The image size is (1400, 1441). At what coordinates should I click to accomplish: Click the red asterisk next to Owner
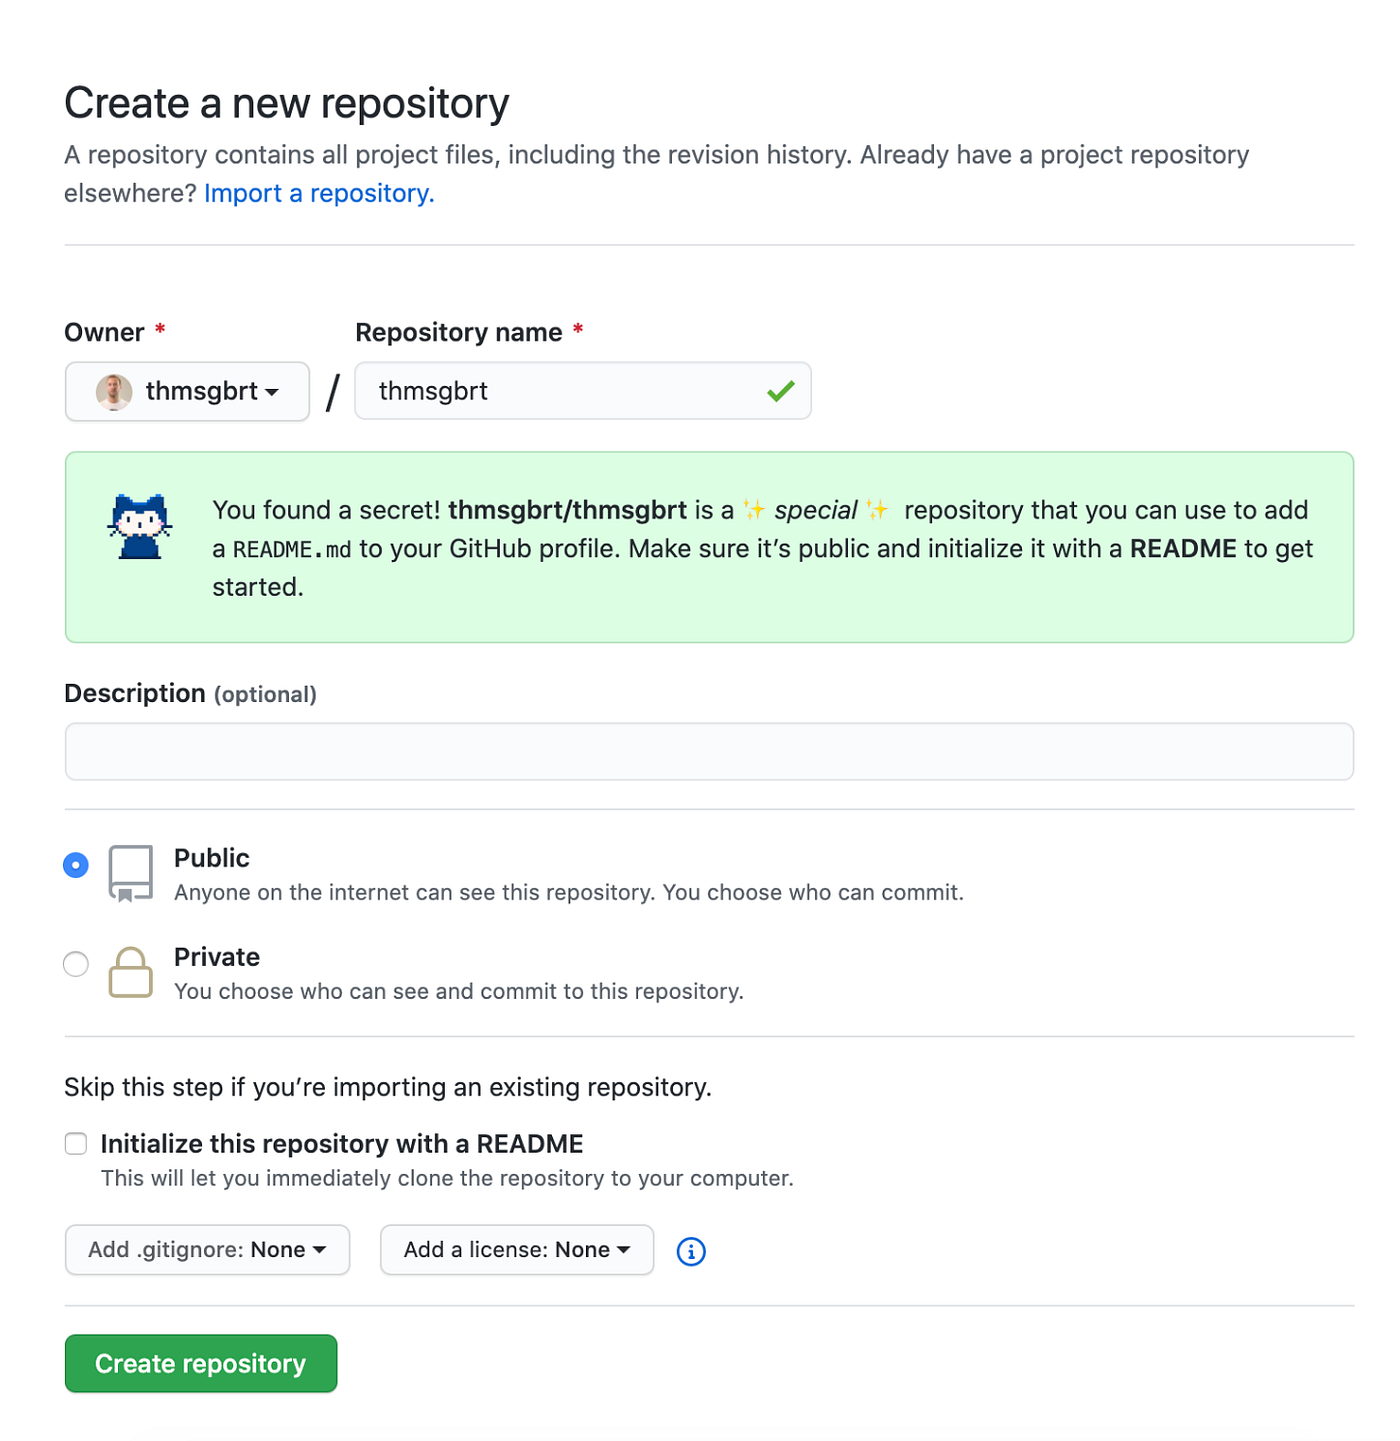pos(160,331)
